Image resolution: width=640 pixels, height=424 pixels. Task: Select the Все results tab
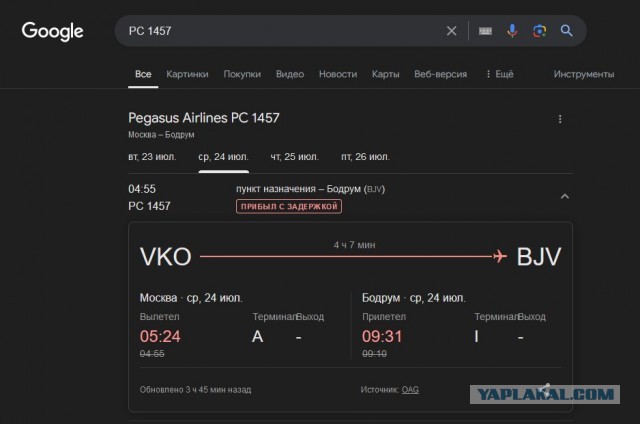(143, 74)
